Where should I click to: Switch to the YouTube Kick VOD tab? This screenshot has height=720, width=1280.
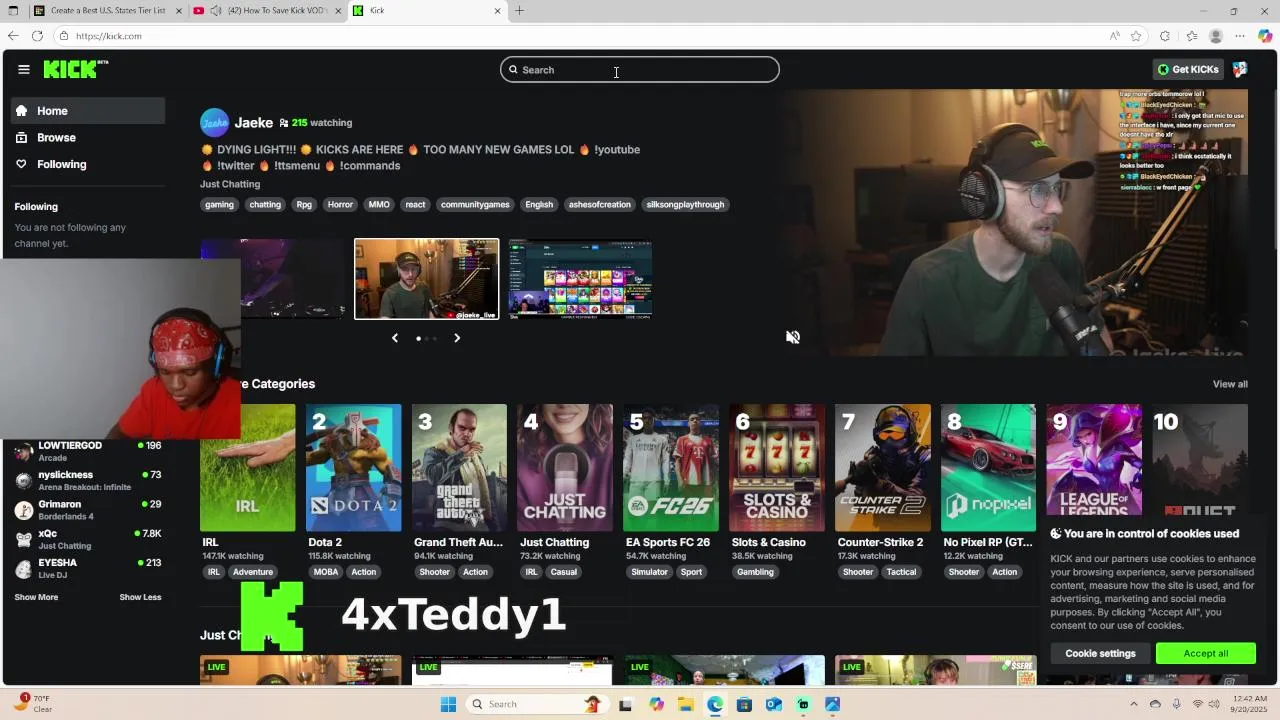pyautogui.click(x=266, y=11)
